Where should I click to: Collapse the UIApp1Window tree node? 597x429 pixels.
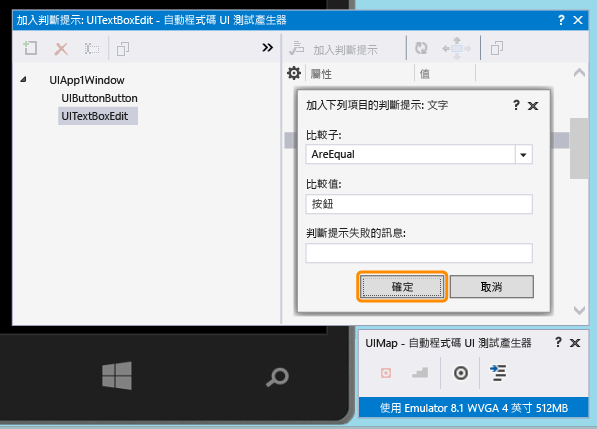24,80
